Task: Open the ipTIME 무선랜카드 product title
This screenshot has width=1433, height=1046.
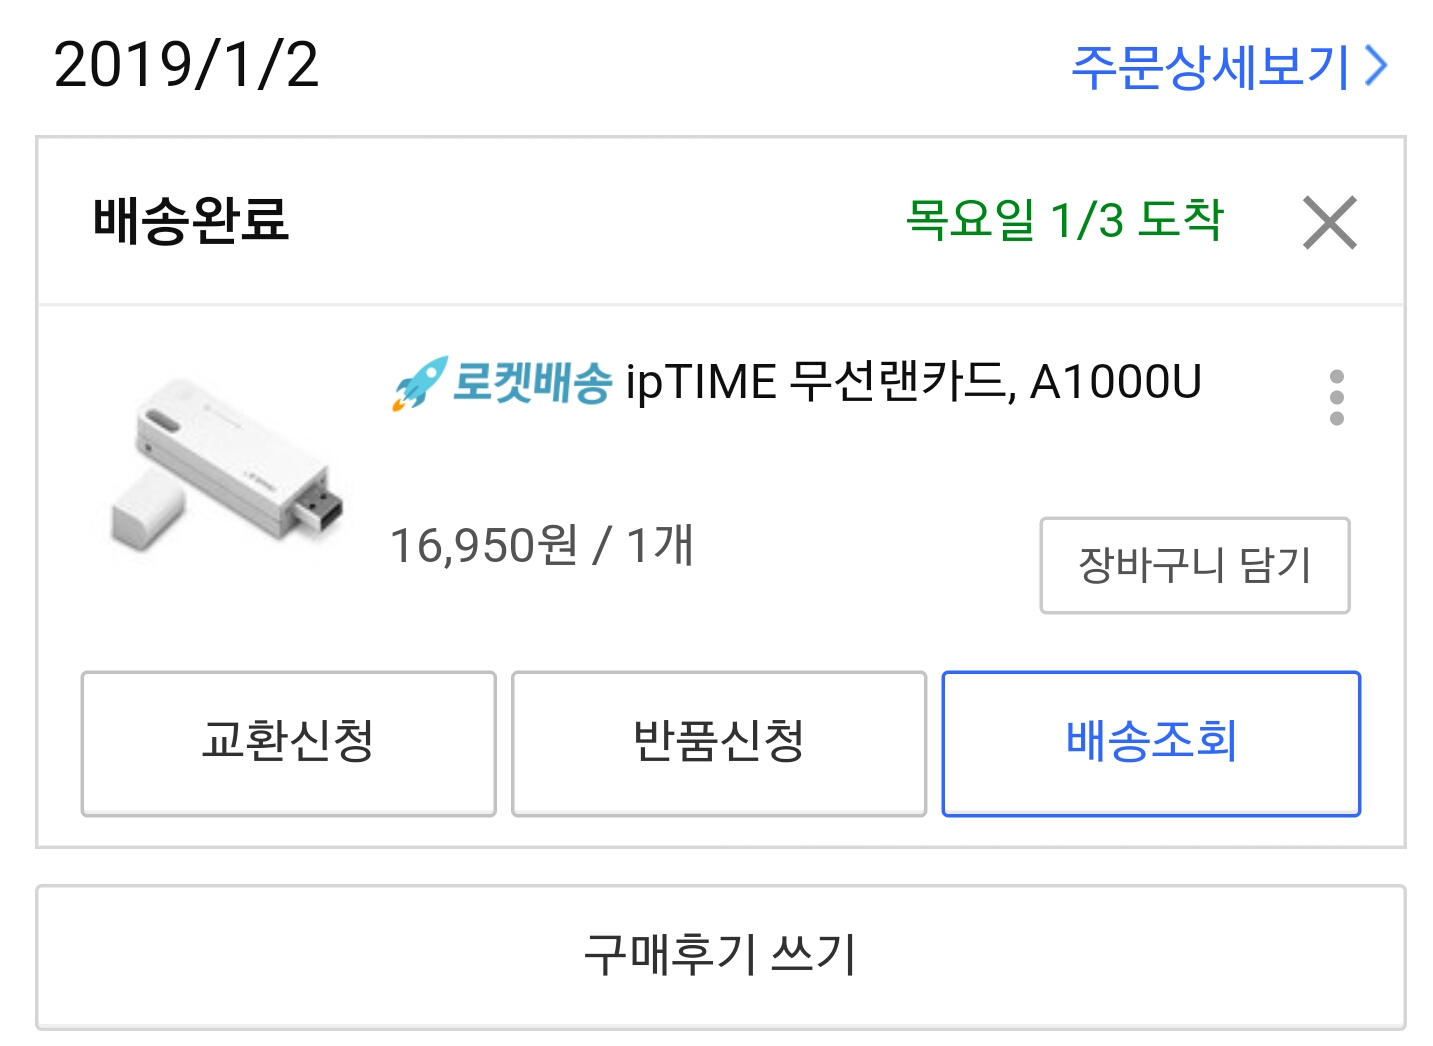Action: coord(913,382)
